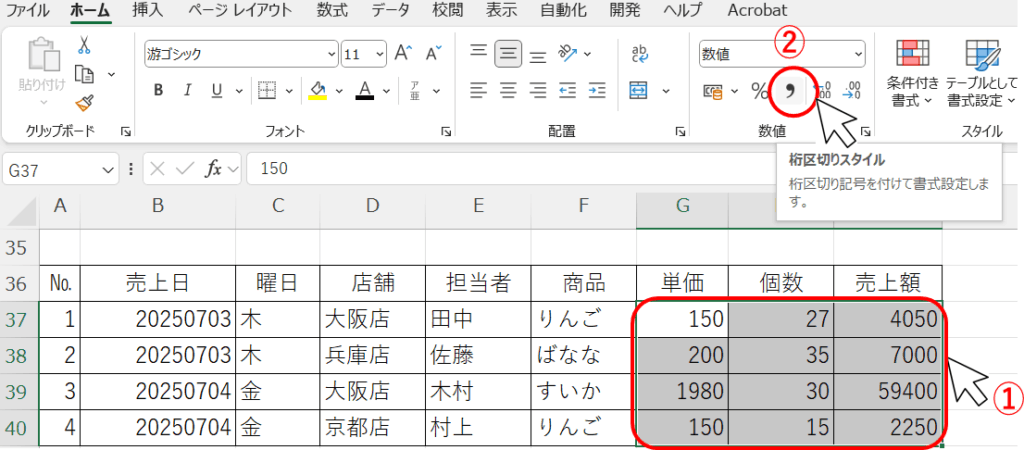Click the cut scissors icon
This screenshot has height=450, width=1024.
coord(85,45)
